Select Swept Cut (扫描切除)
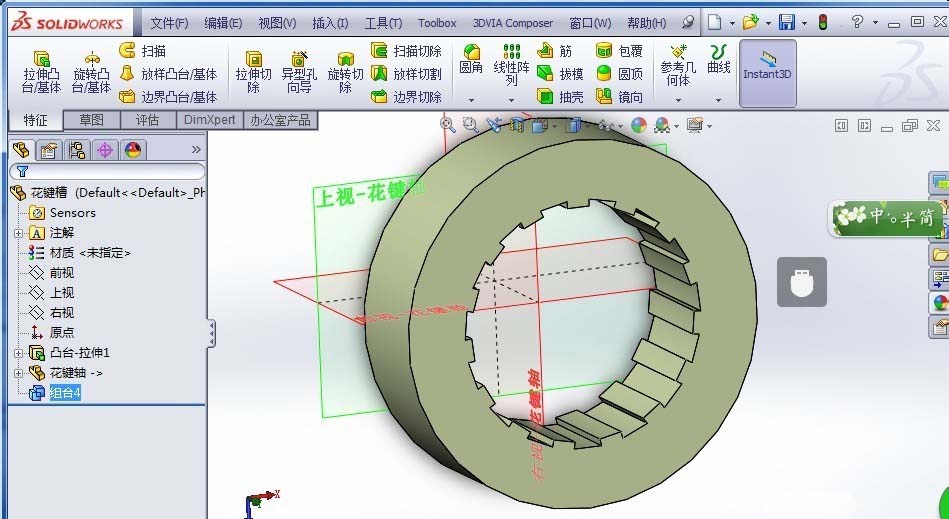Viewport: 949px width, 519px height. pos(406,51)
